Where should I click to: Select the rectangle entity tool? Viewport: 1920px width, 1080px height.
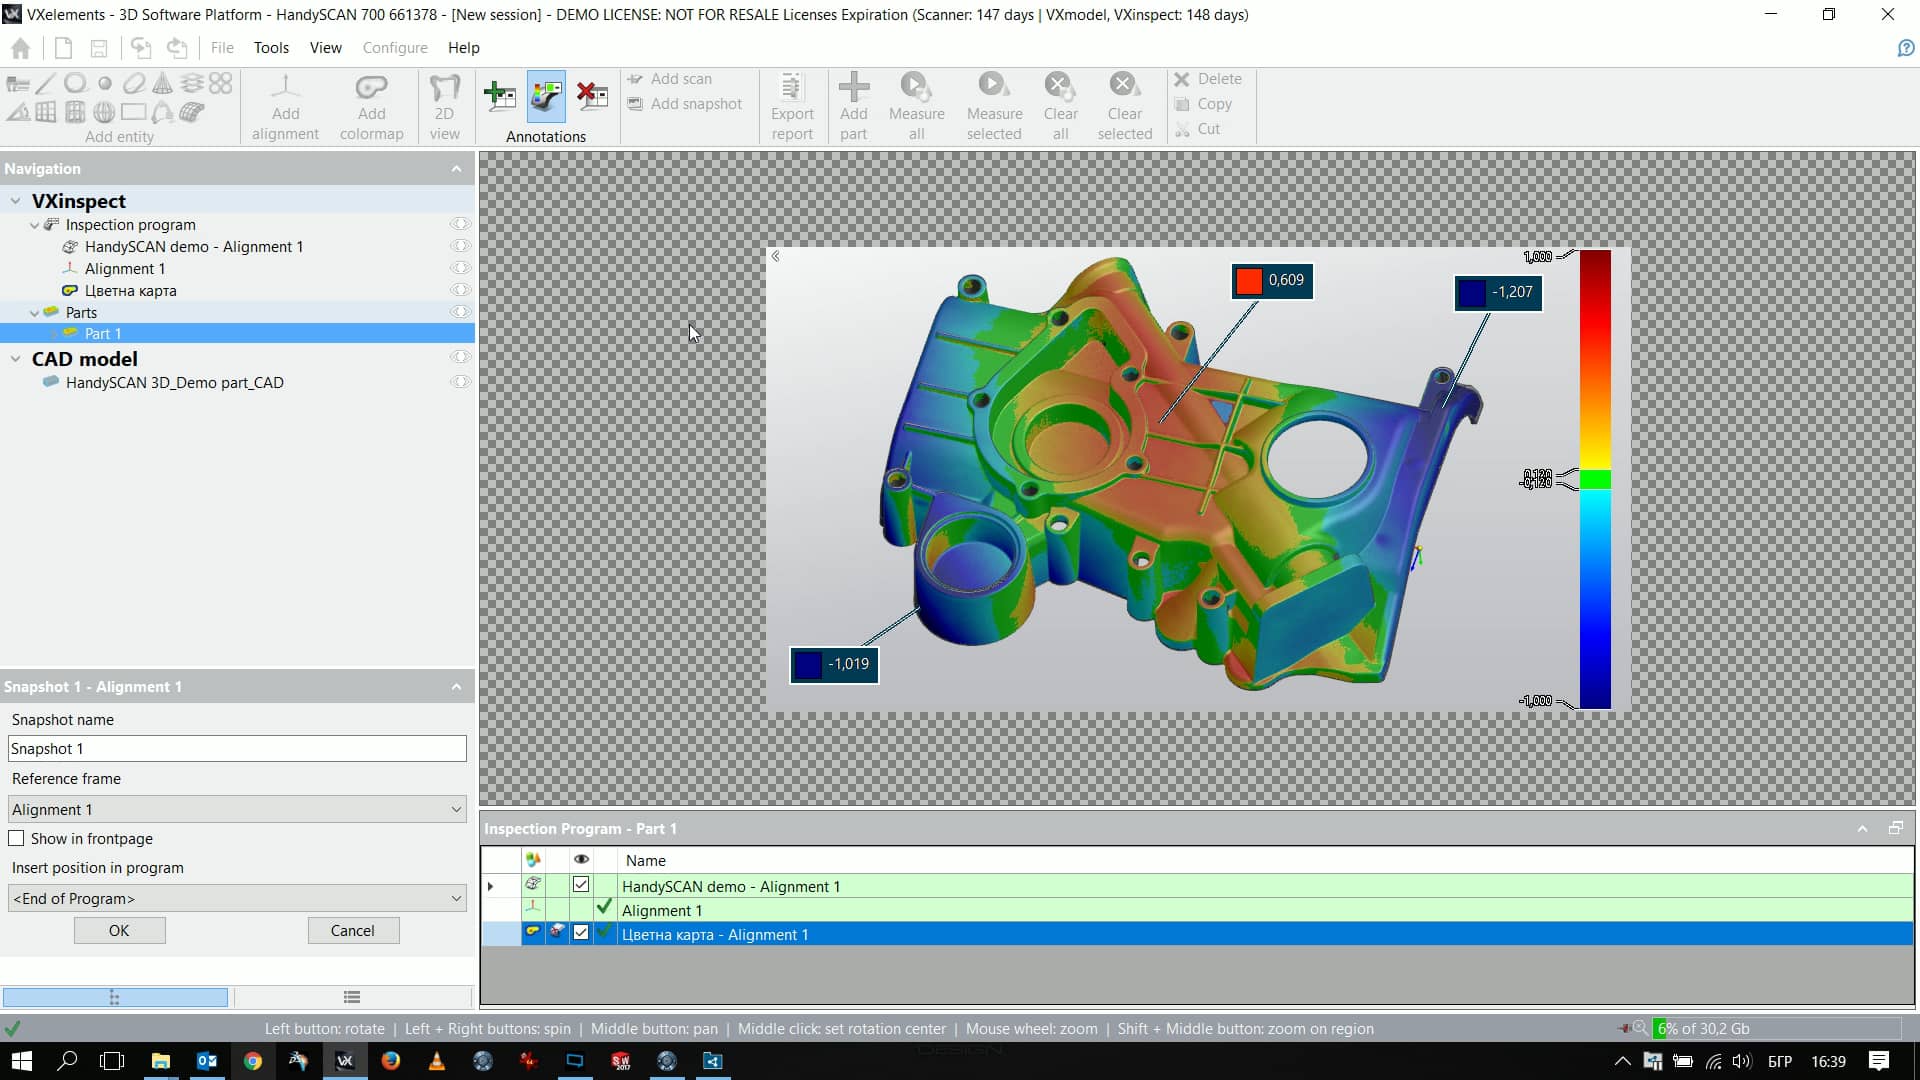(x=133, y=112)
